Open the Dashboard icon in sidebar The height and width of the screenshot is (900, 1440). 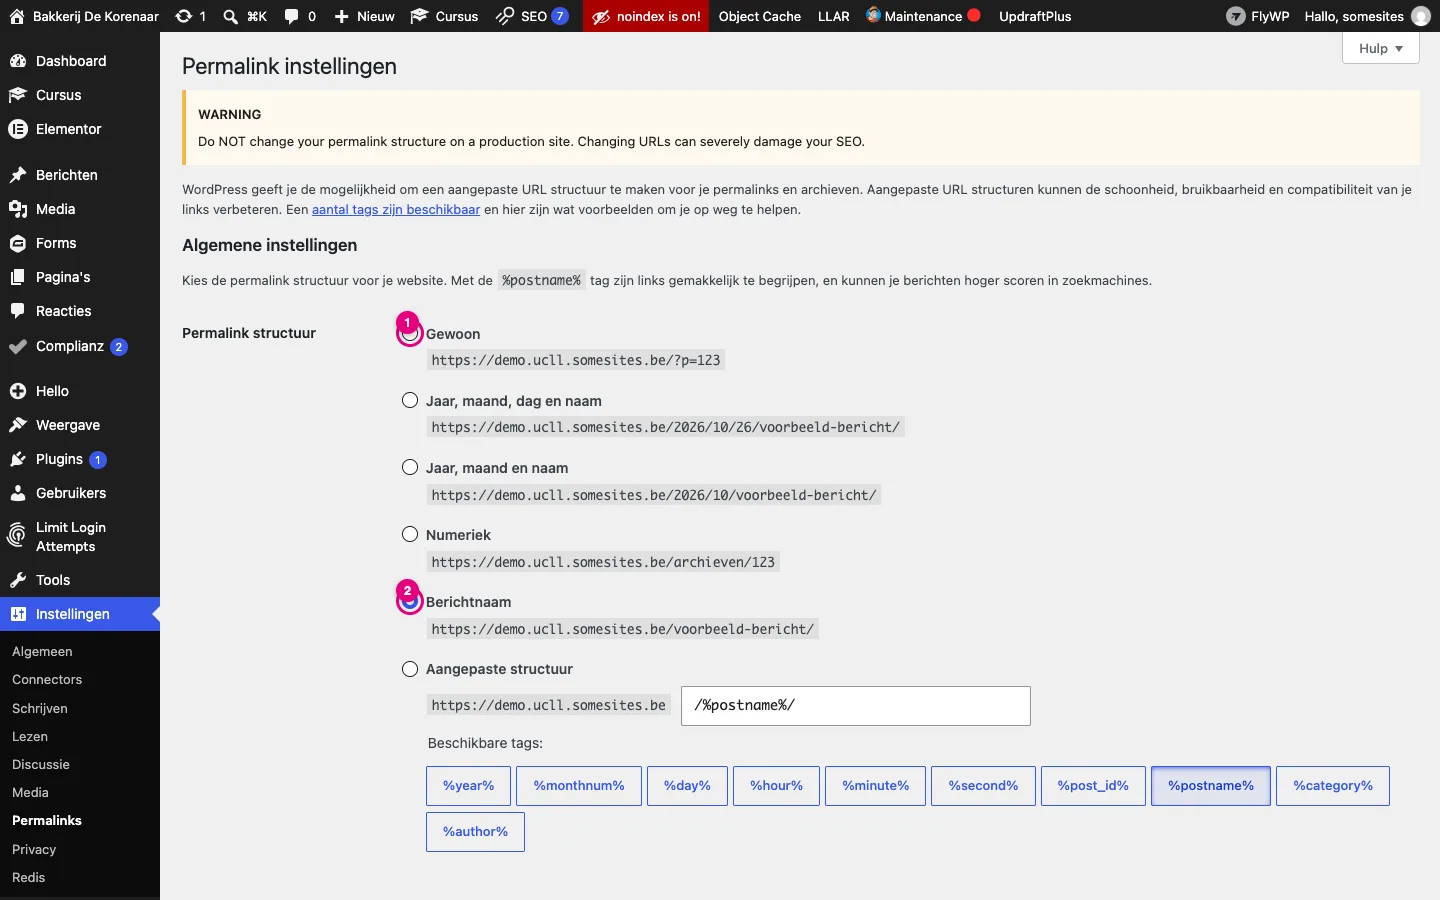pyautogui.click(x=17, y=61)
